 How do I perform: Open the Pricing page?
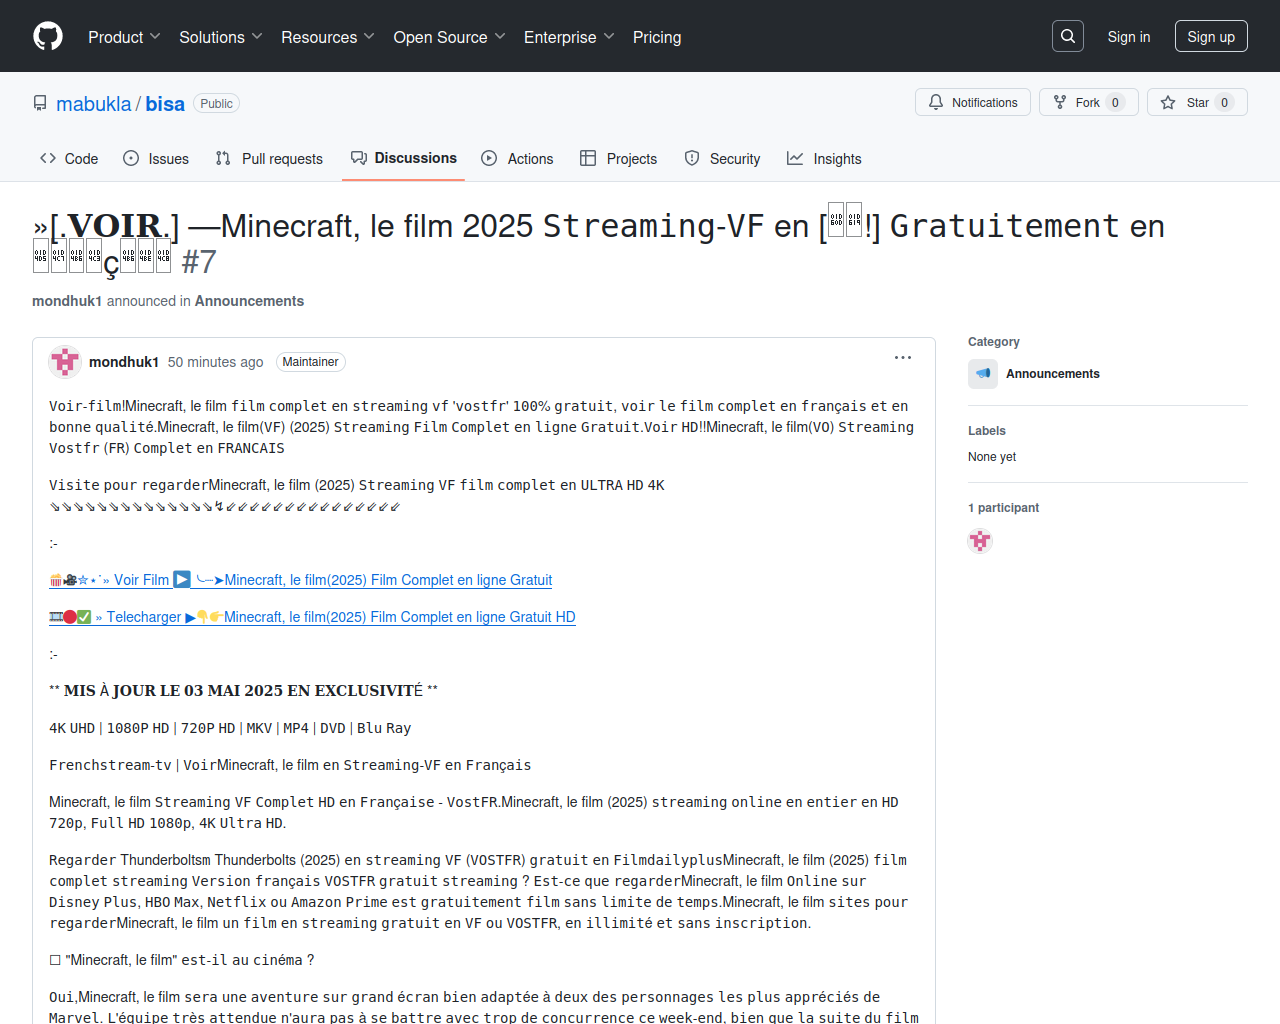[x=657, y=37]
